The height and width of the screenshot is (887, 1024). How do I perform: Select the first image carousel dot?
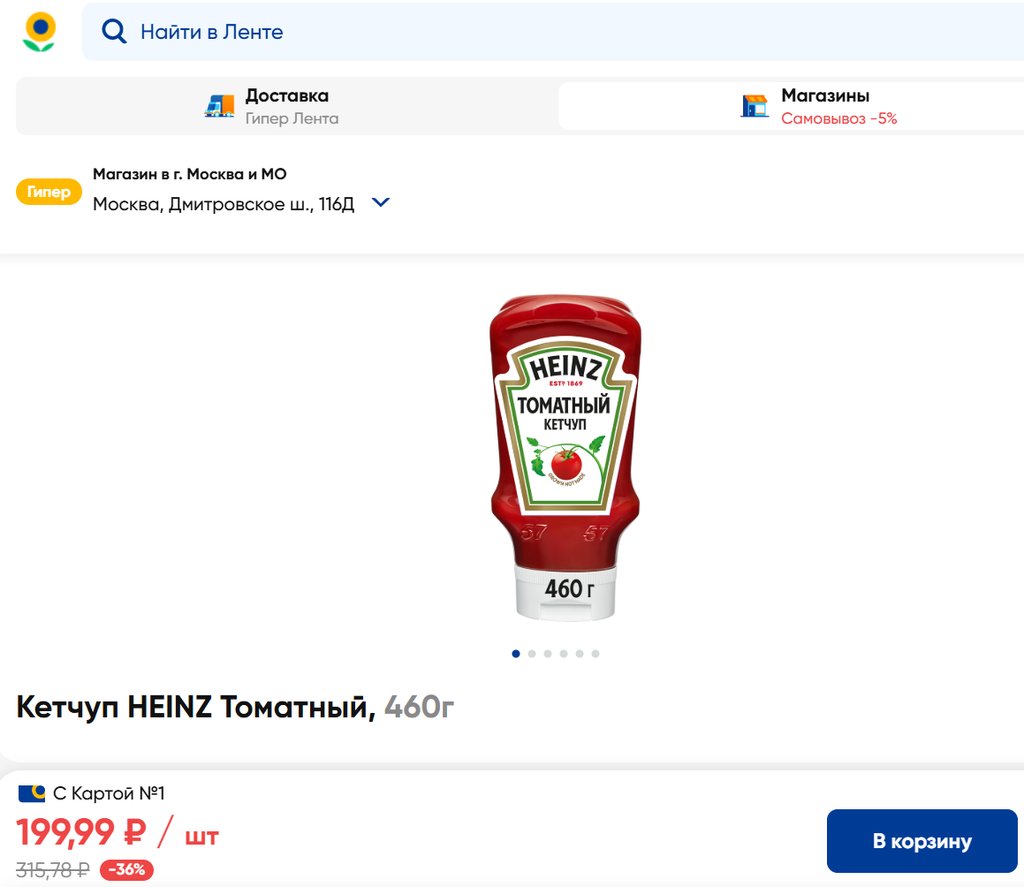point(516,653)
